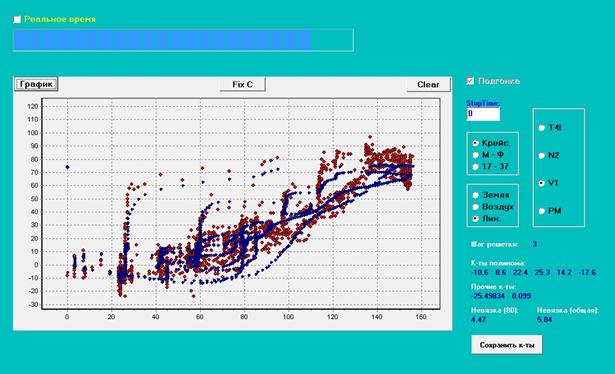The height and width of the screenshot is (374, 615).
Task: Select the Крейс. radio option
Action: [476, 143]
